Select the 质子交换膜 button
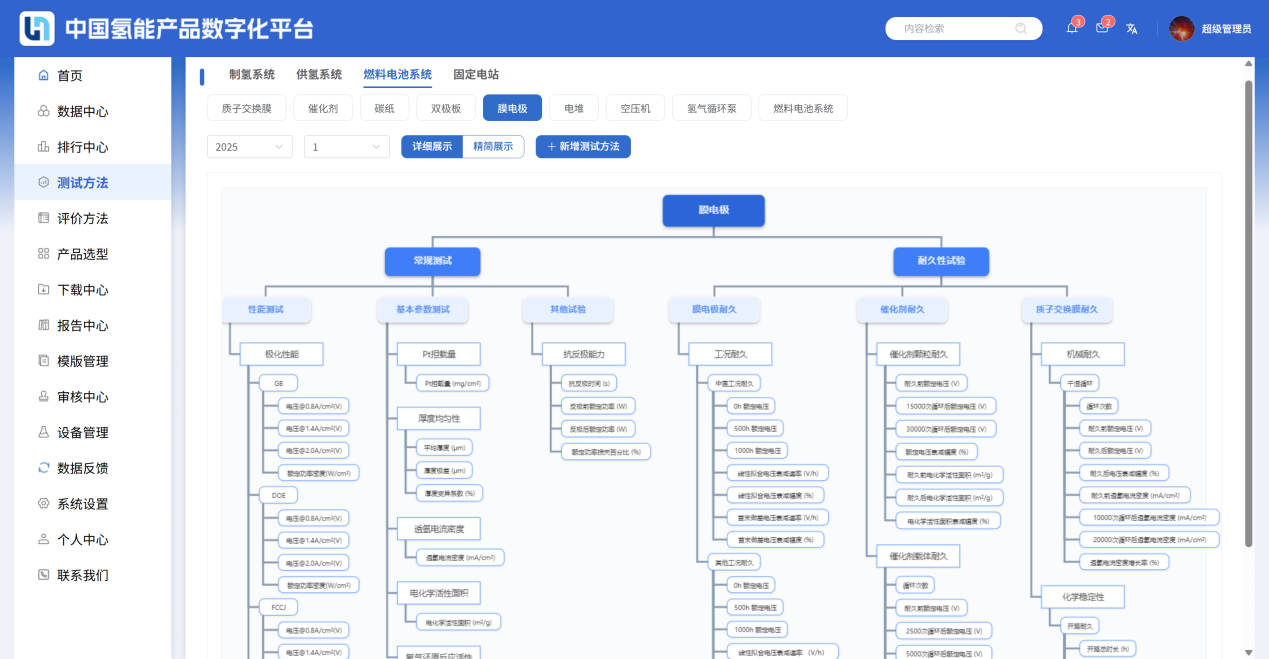Screen dimensions: 1269x659 (x=246, y=108)
